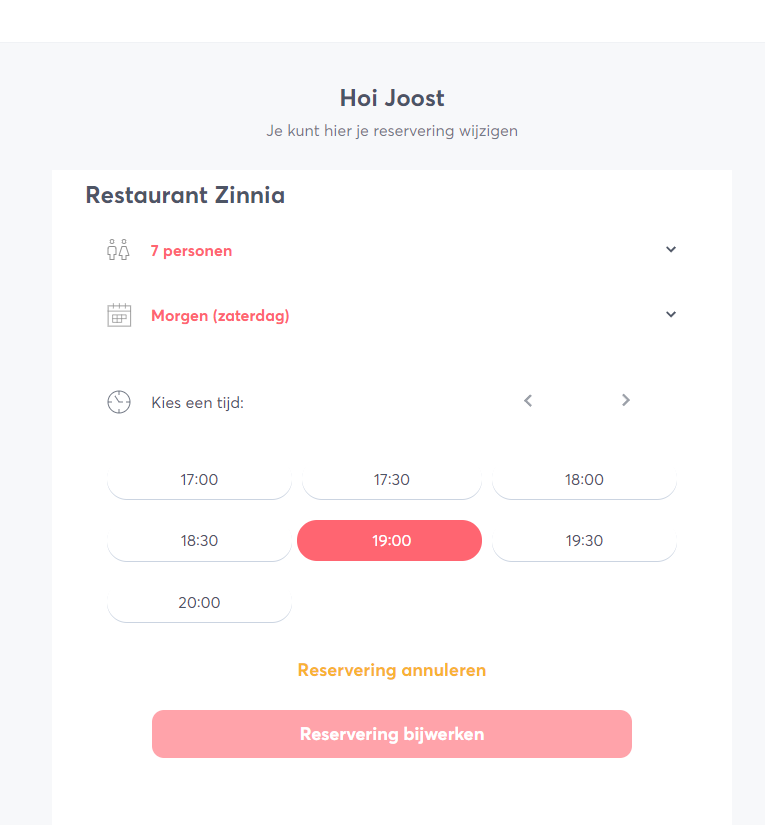Select the 17:00 time slot

coord(199,480)
